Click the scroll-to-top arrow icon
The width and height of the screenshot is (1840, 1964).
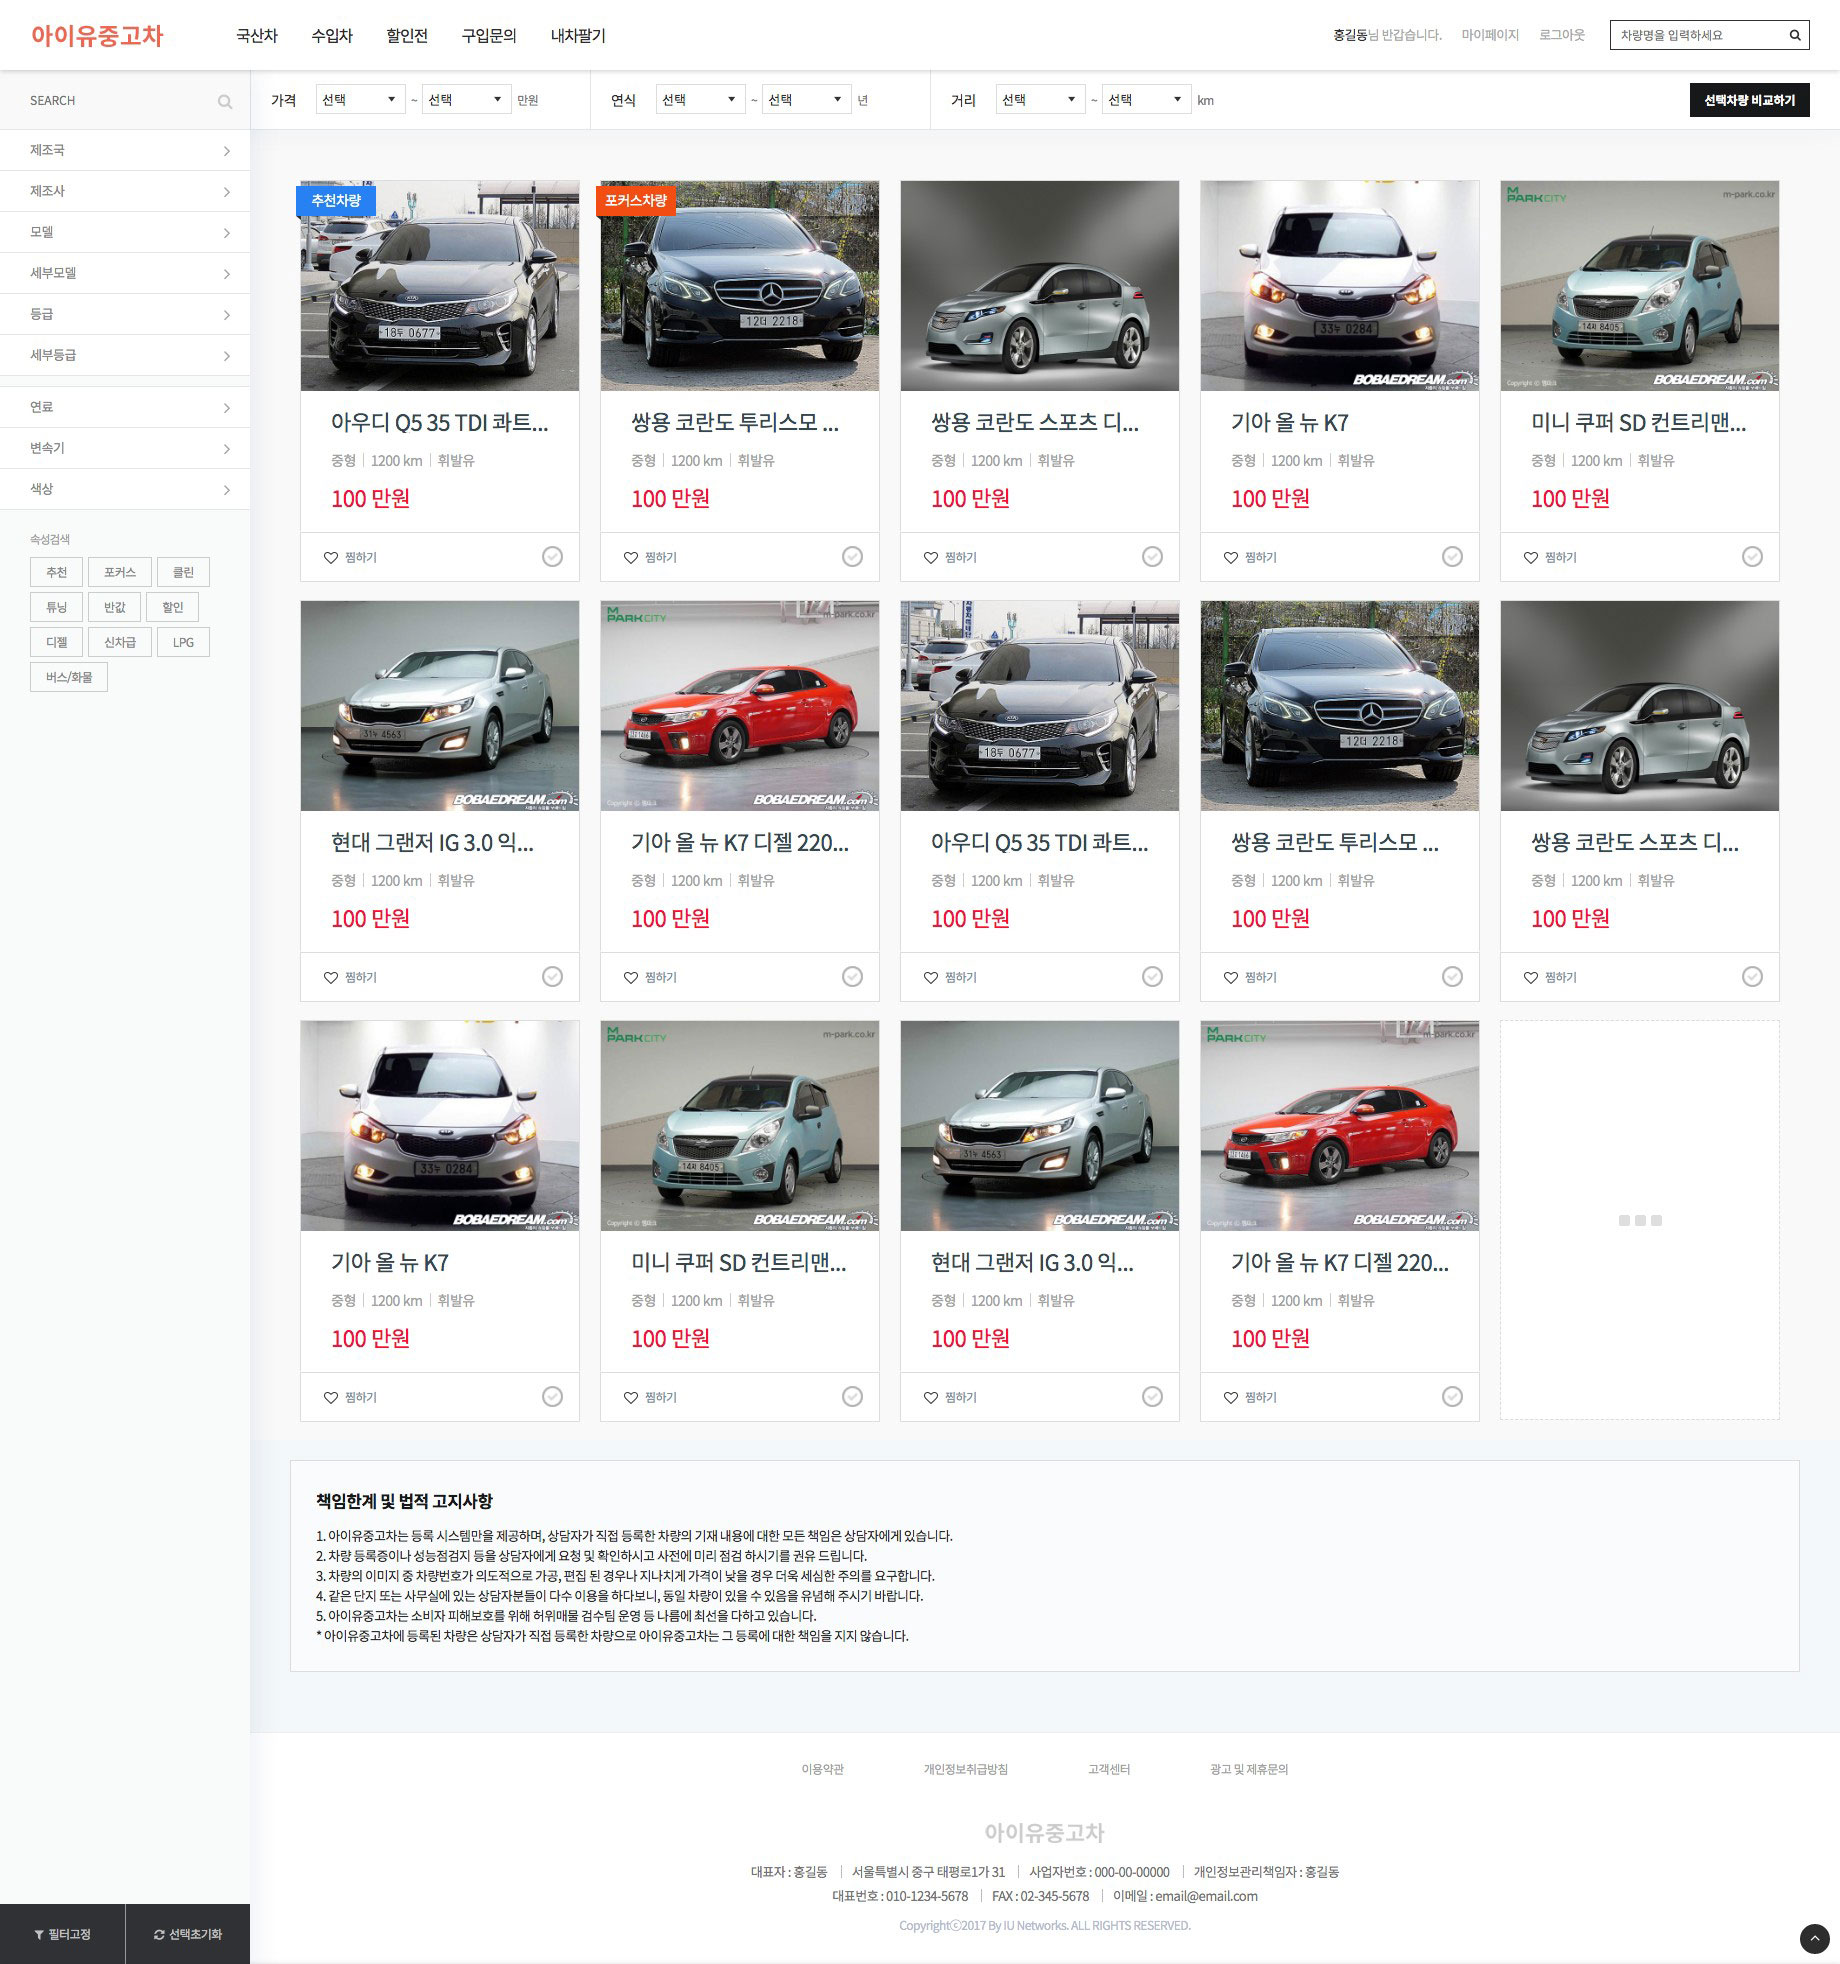[1815, 1939]
